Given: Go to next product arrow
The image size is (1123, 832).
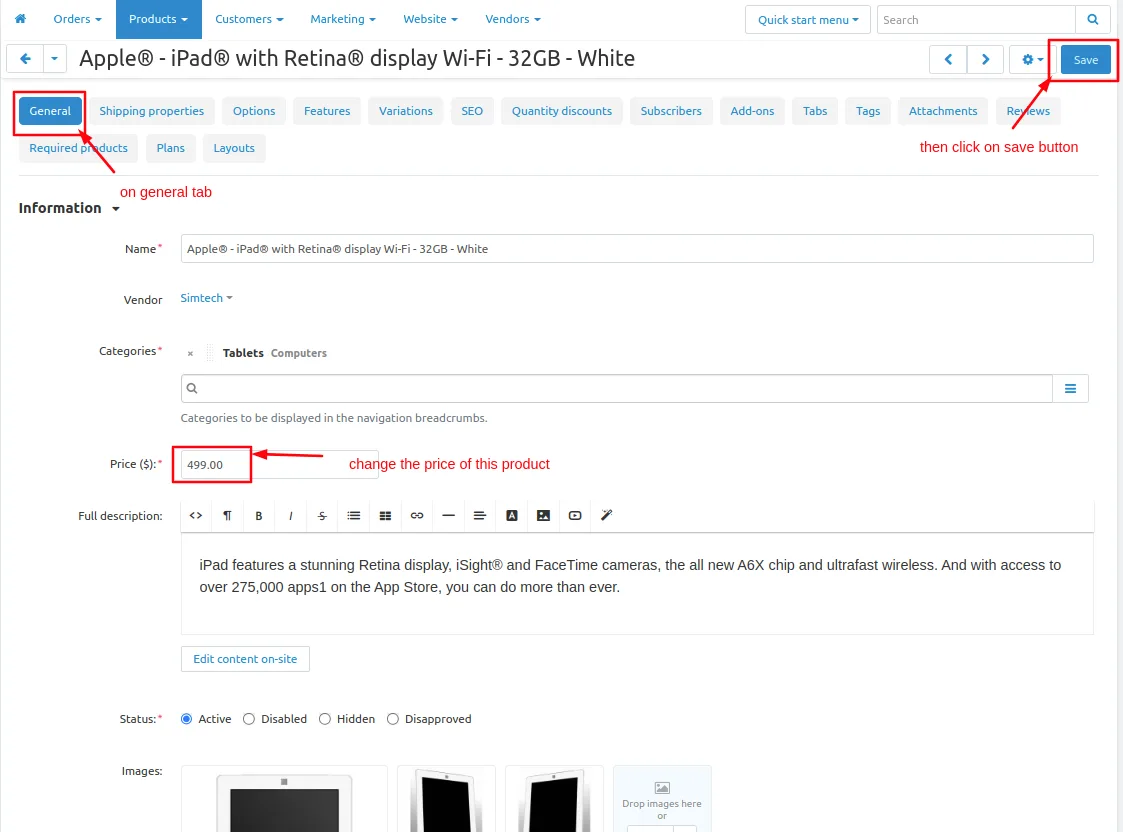Looking at the screenshot, I should [x=985, y=59].
